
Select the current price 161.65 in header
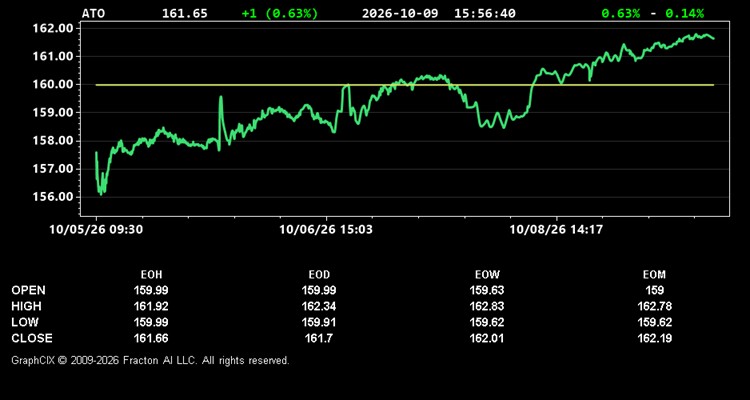(x=185, y=13)
